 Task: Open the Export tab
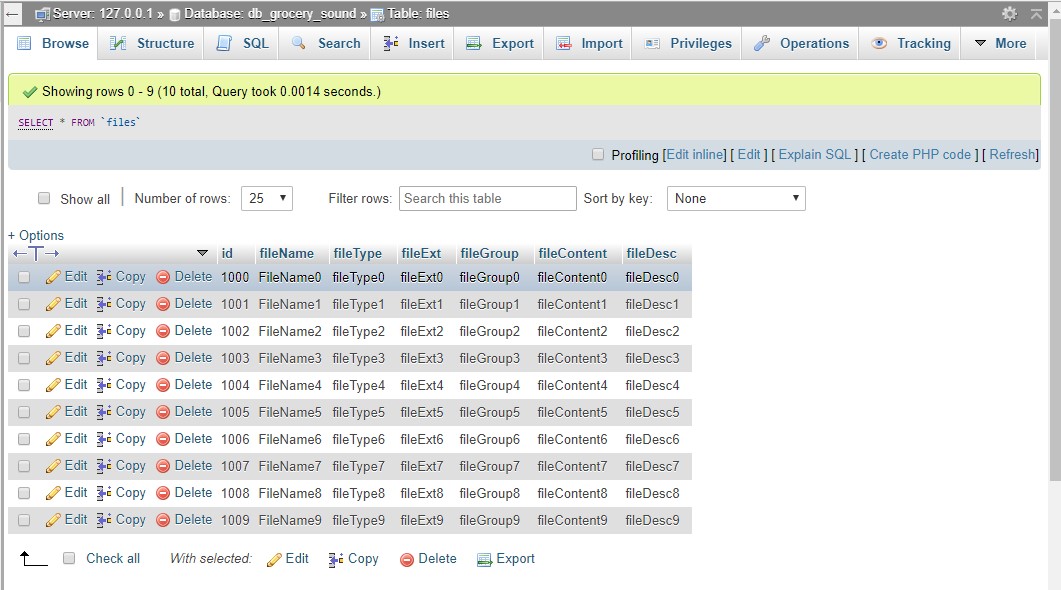pyautogui.click(x=500, y=43)
